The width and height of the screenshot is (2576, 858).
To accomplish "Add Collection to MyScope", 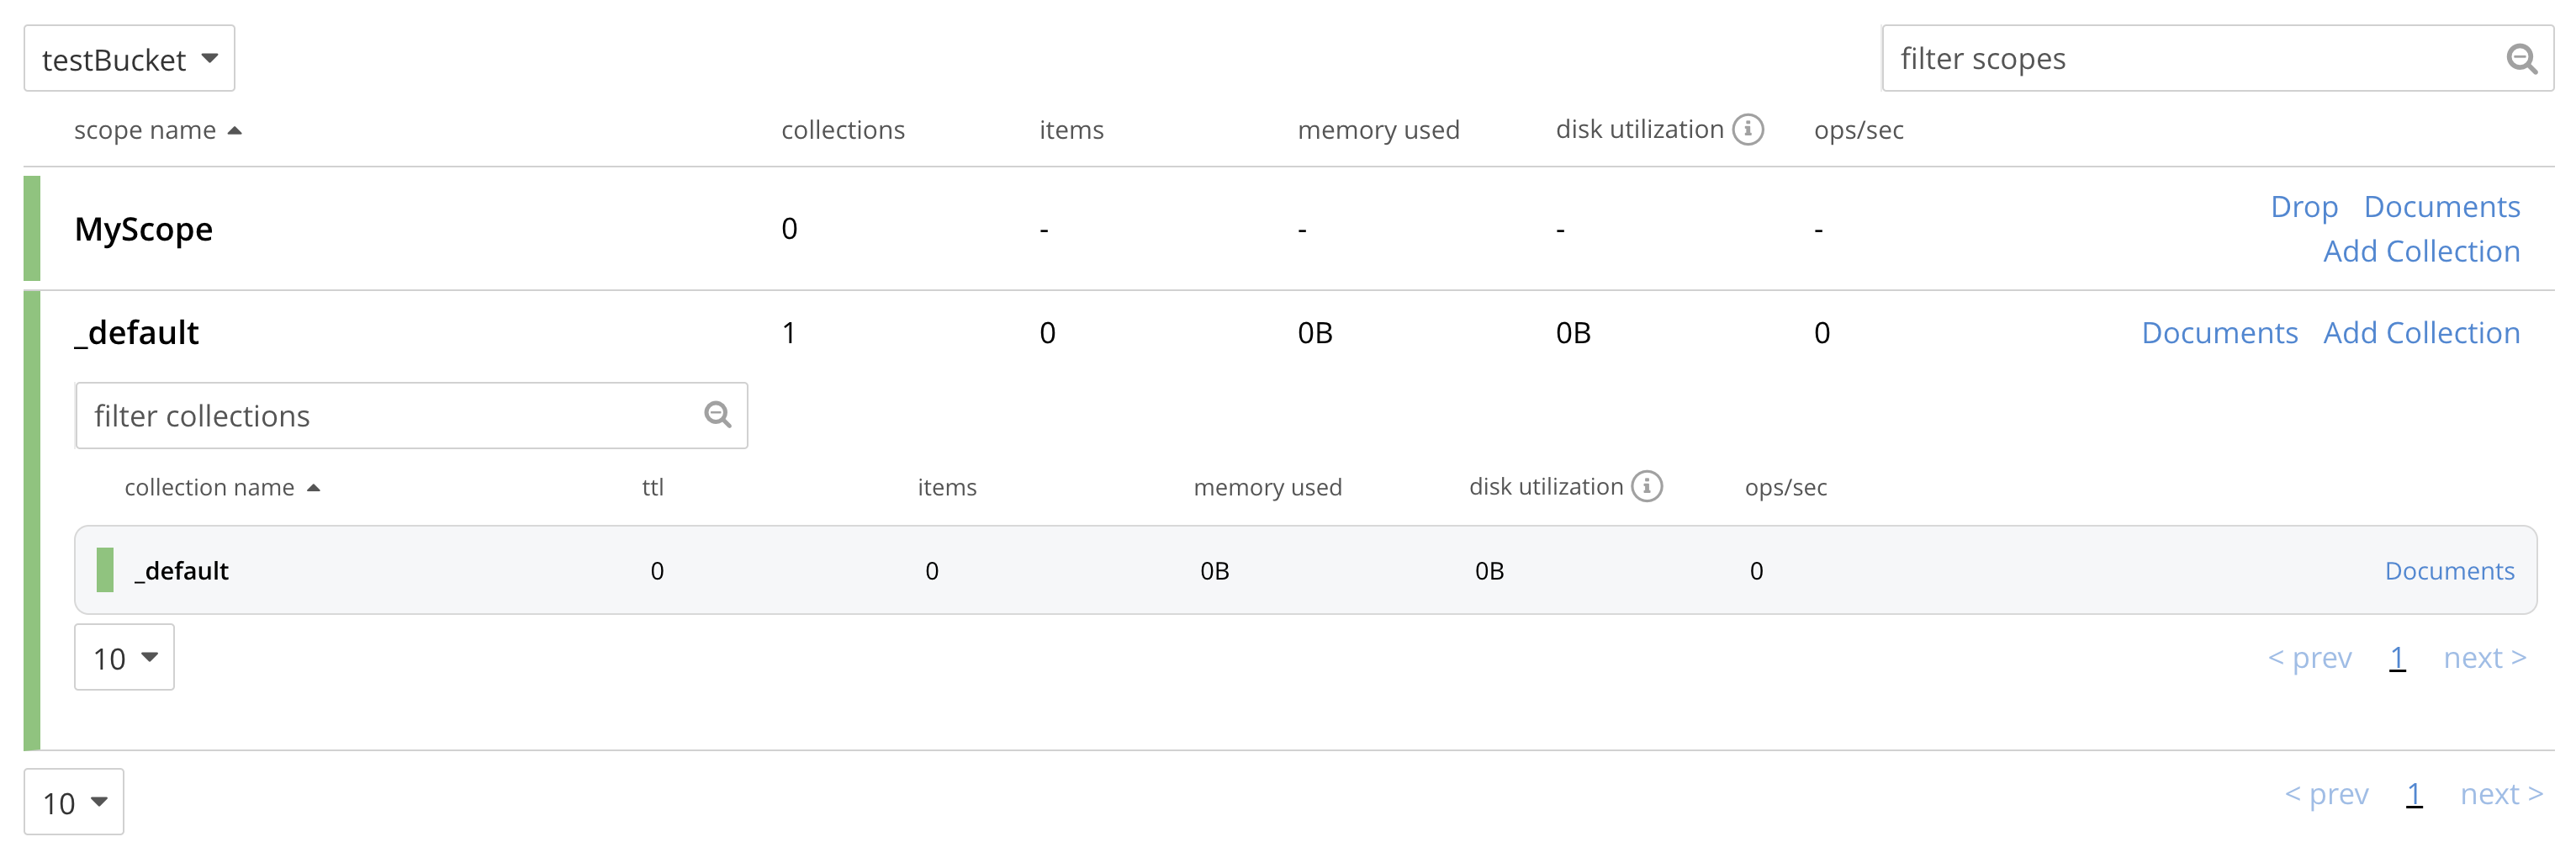I will pyautogui.click(x=2420, y=251).
